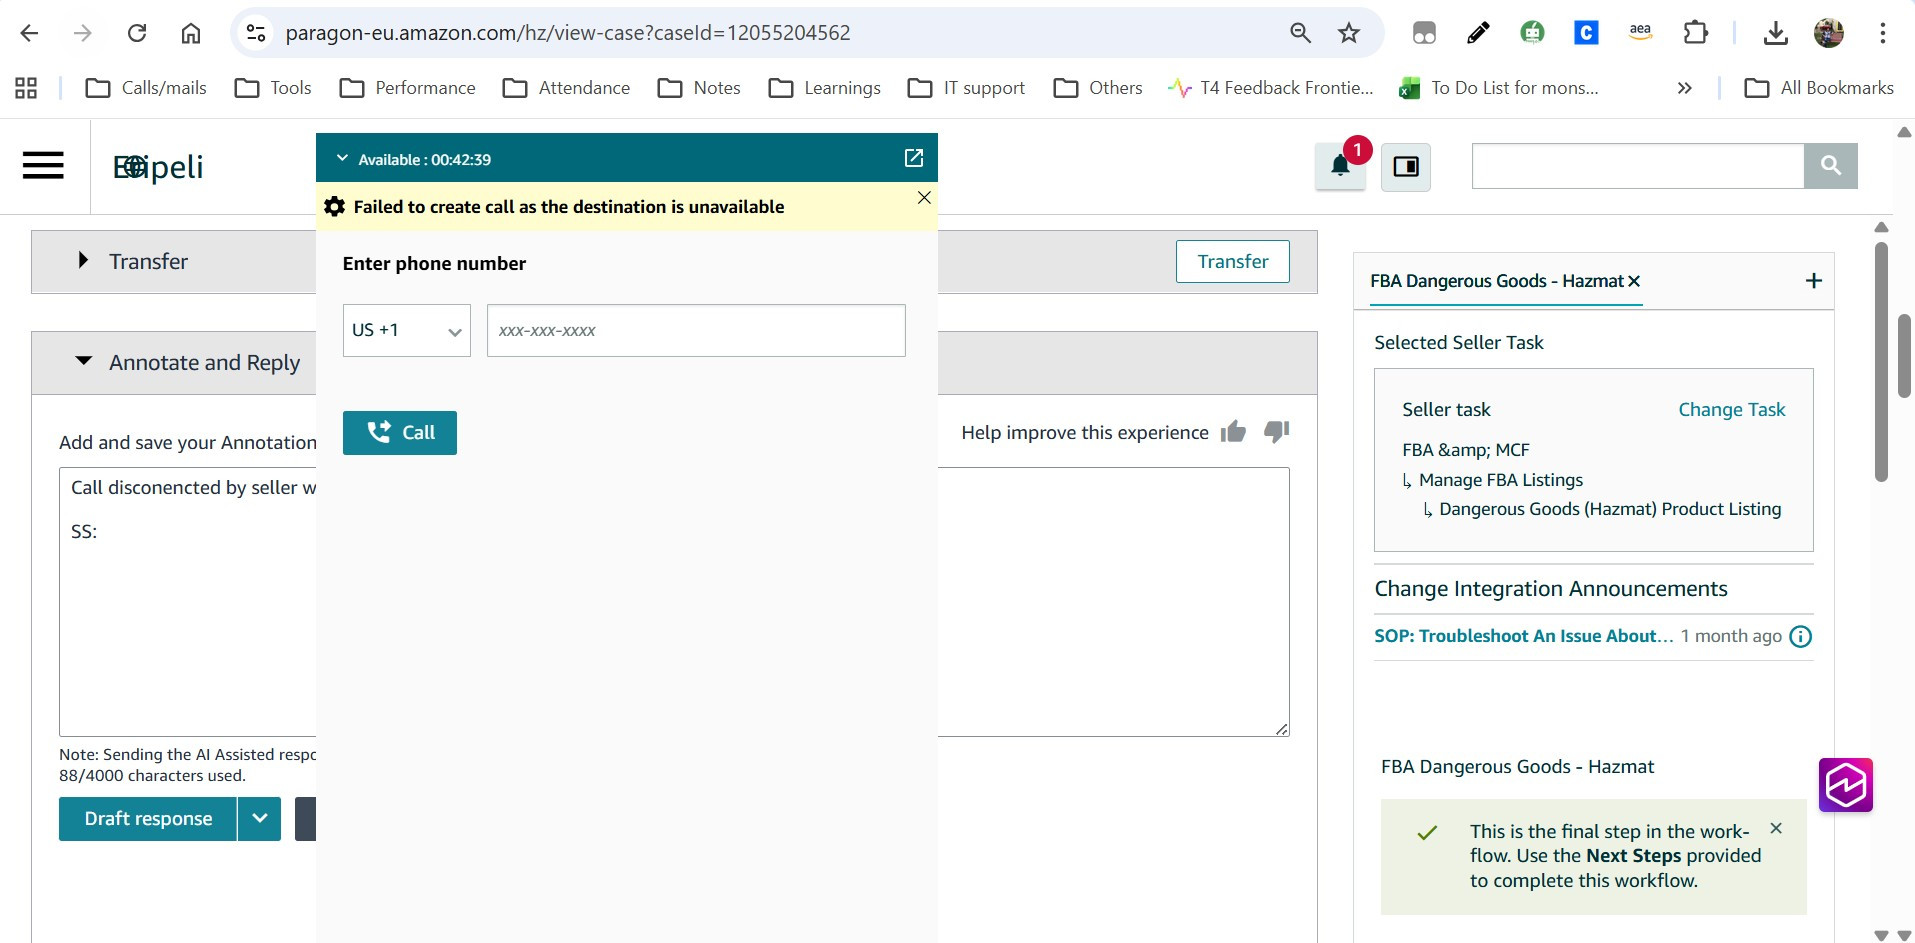Reload the current page
1915x943 pixels.
[x=137, y=33]
